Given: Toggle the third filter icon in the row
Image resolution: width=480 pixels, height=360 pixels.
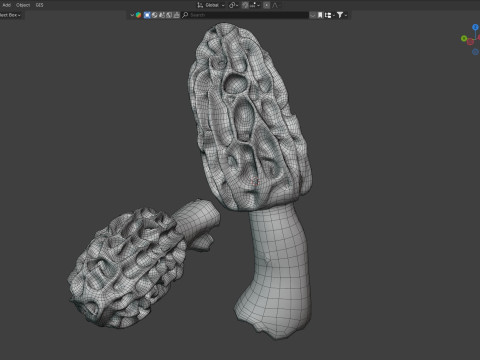Looking at the screenshot, I should point(162,15).
